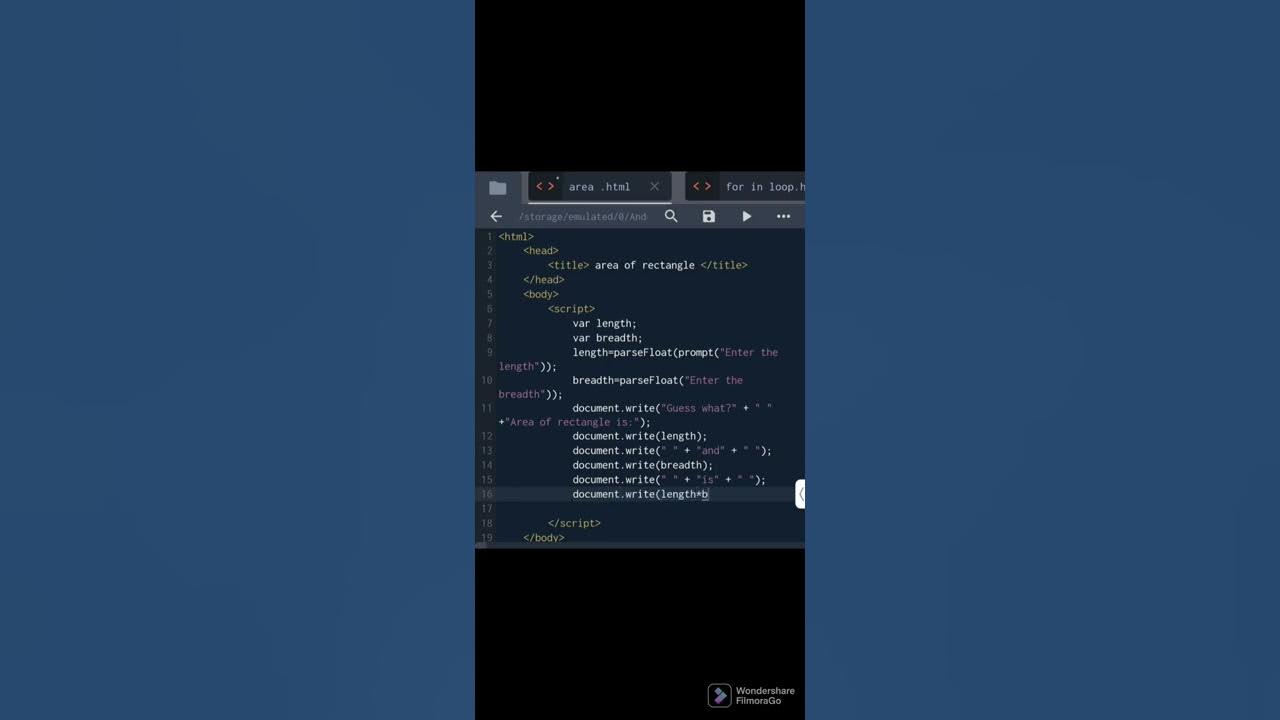
Task: Click the length=parseFloat(prompt line
Action: (x=675, y=352)
